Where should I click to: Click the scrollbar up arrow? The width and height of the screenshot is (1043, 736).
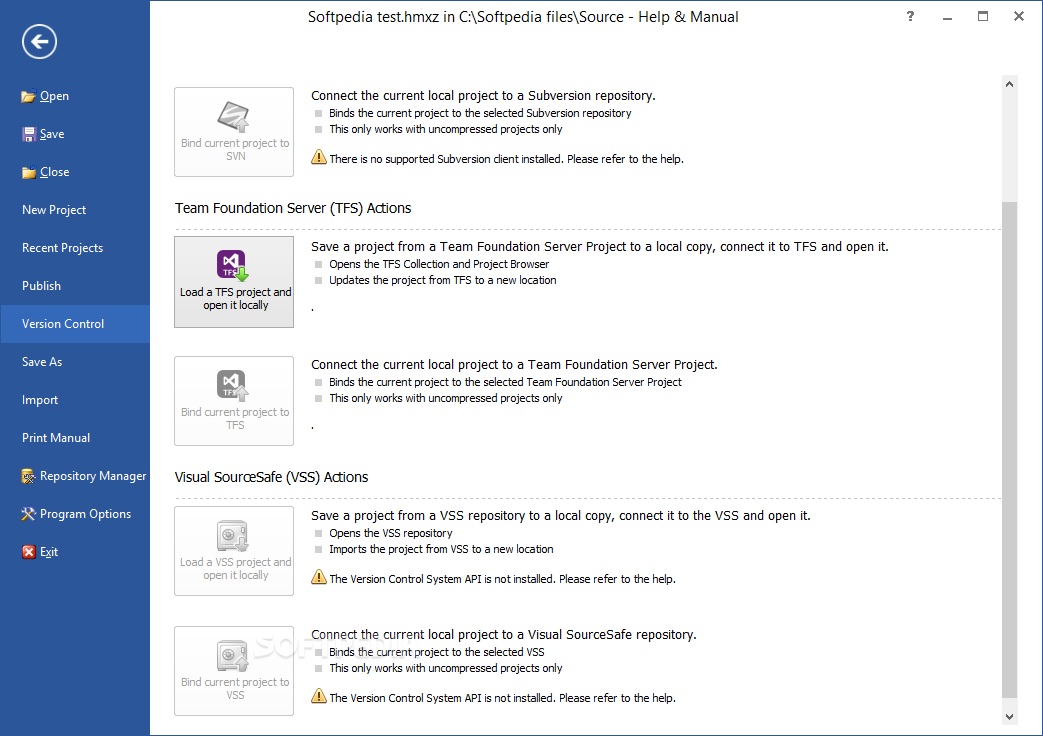tap(1009, 85)
